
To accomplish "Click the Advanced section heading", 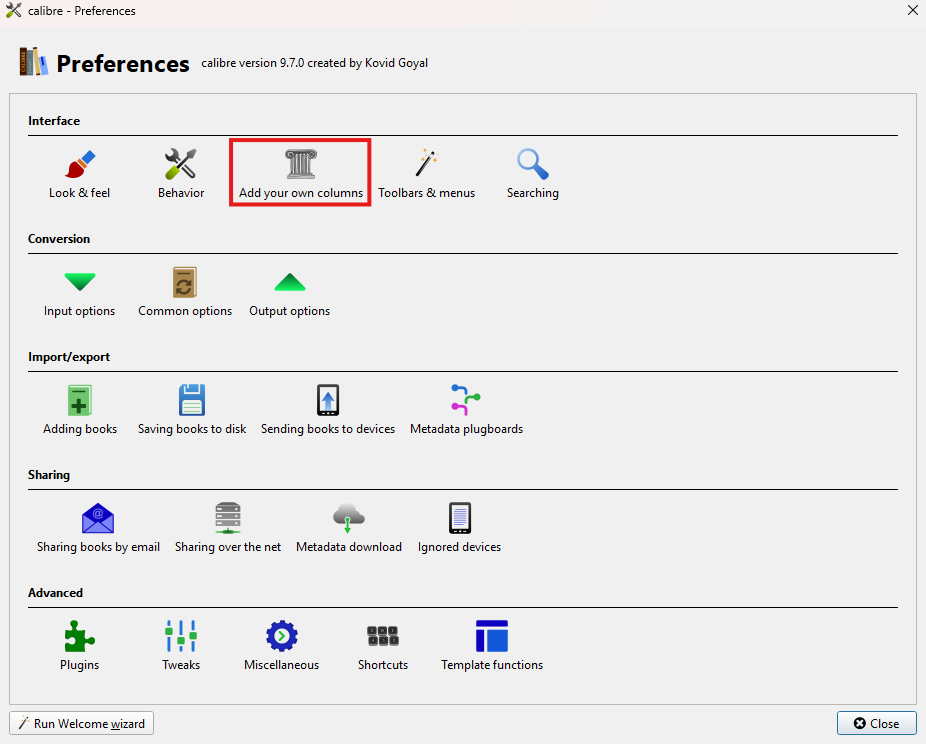I will [x=56, y=593].
